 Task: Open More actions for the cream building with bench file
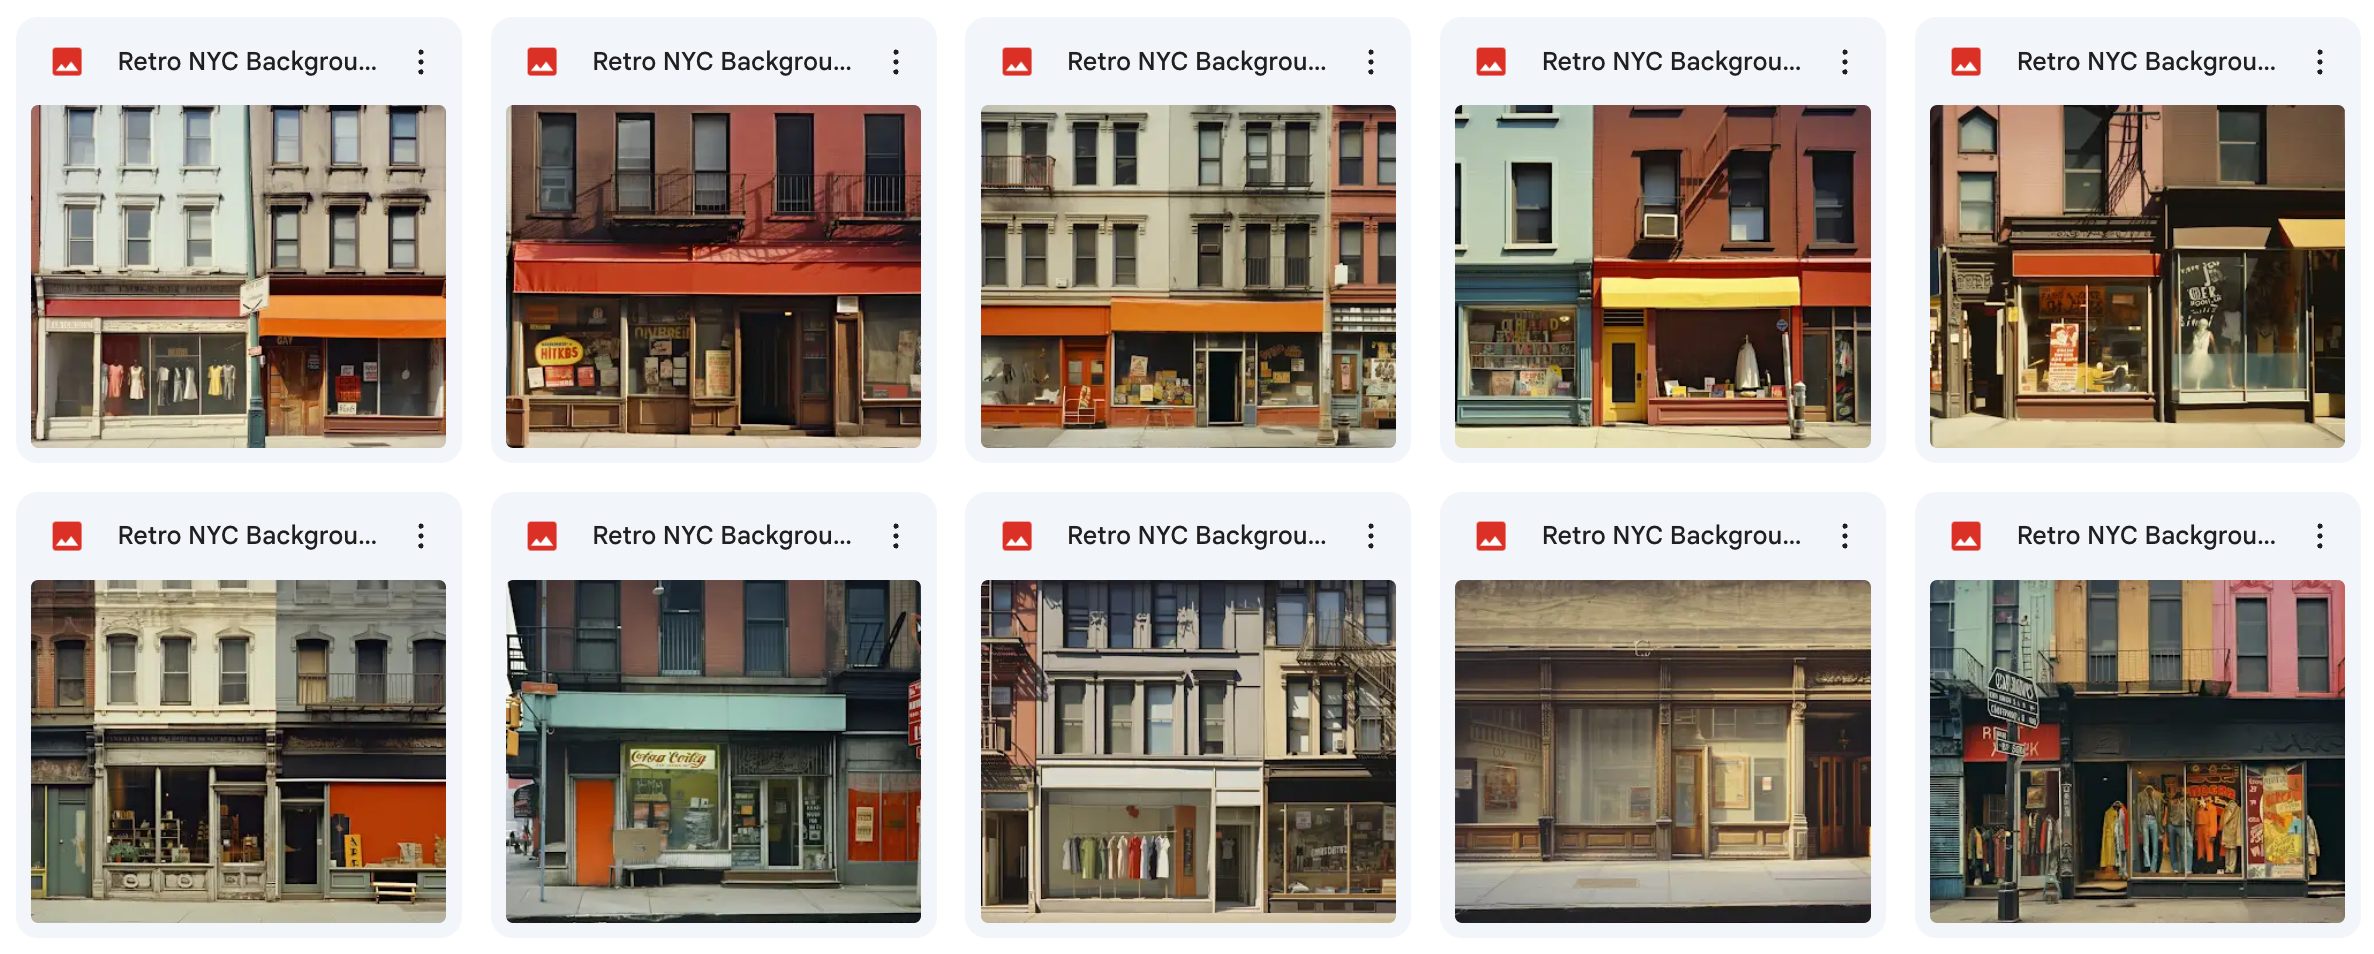(421, 536)
